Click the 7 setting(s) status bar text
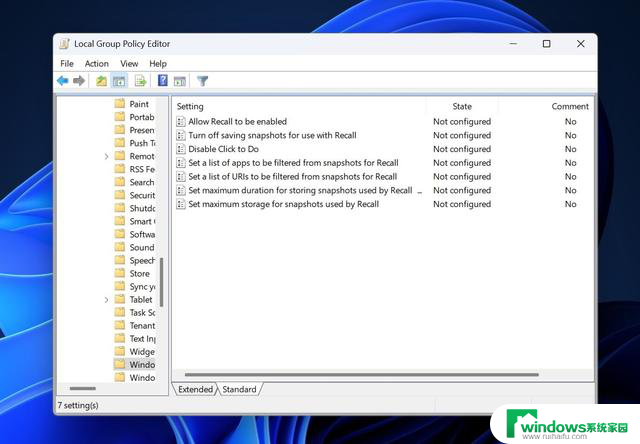 78,405
